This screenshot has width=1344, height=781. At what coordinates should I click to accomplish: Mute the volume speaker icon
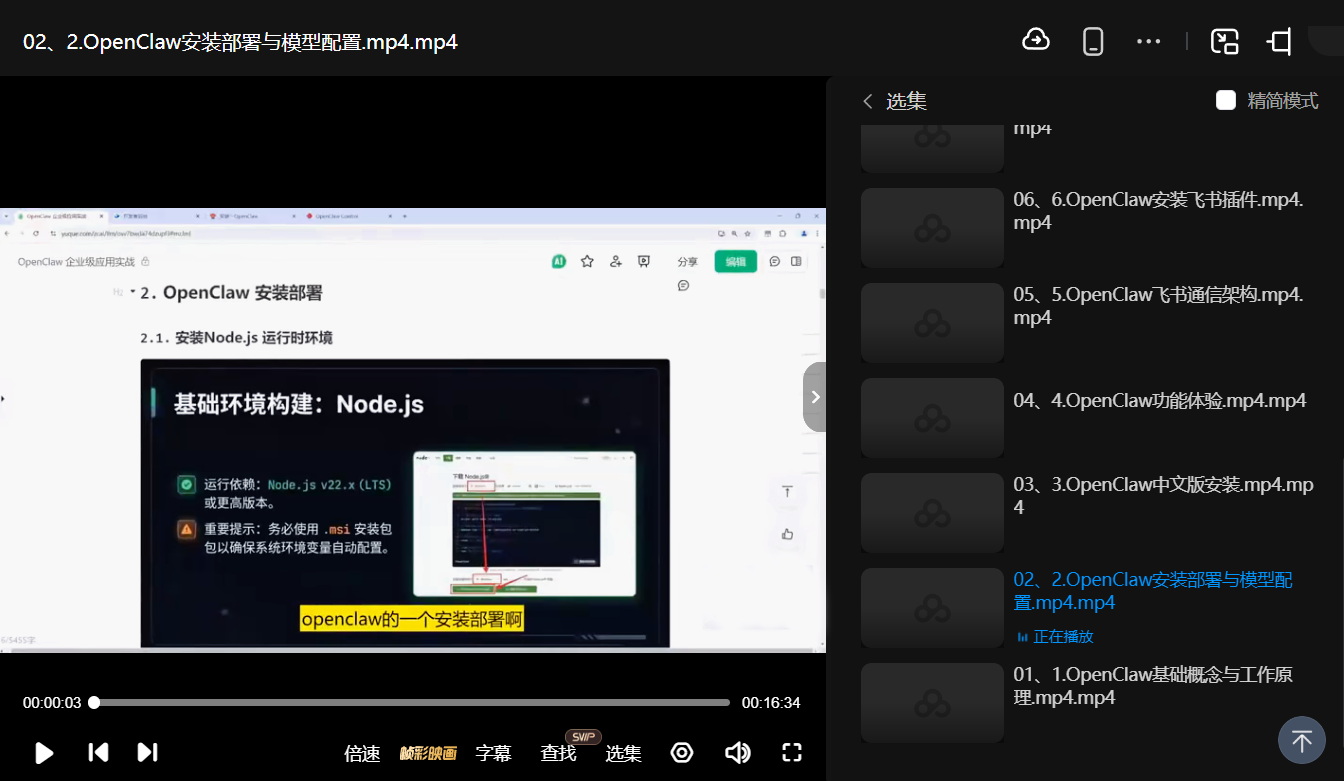click(737, 753)
